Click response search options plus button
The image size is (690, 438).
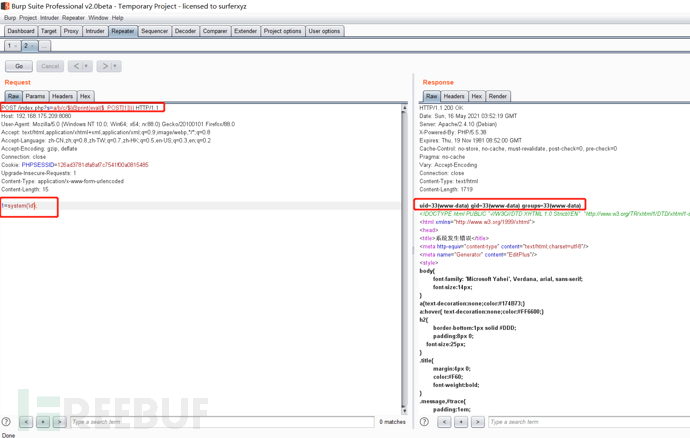(x=461, y=422)
